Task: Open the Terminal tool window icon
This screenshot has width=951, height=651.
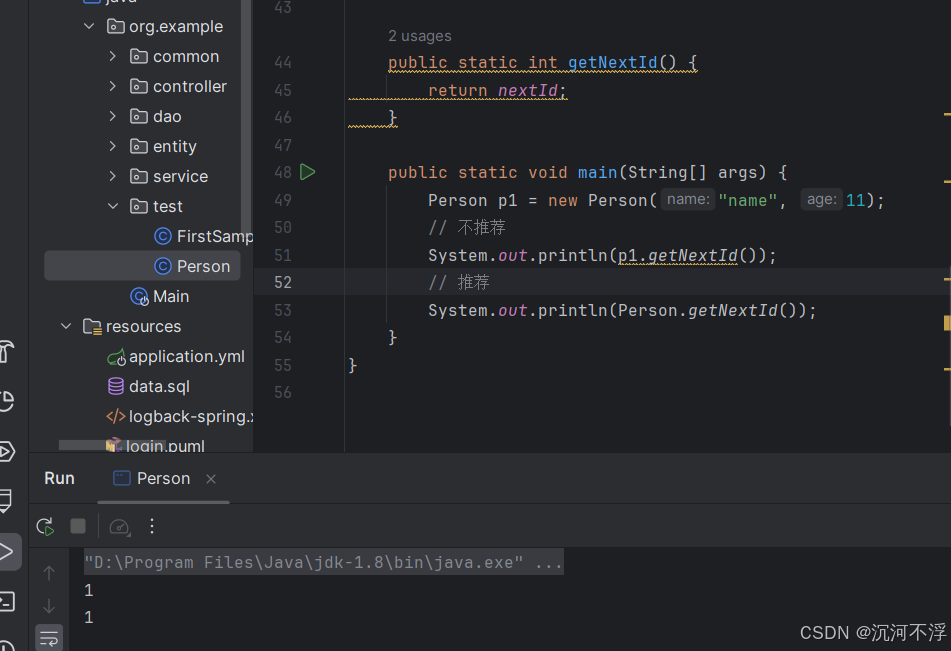Action: pyautogui.click(x=7, y=601)
